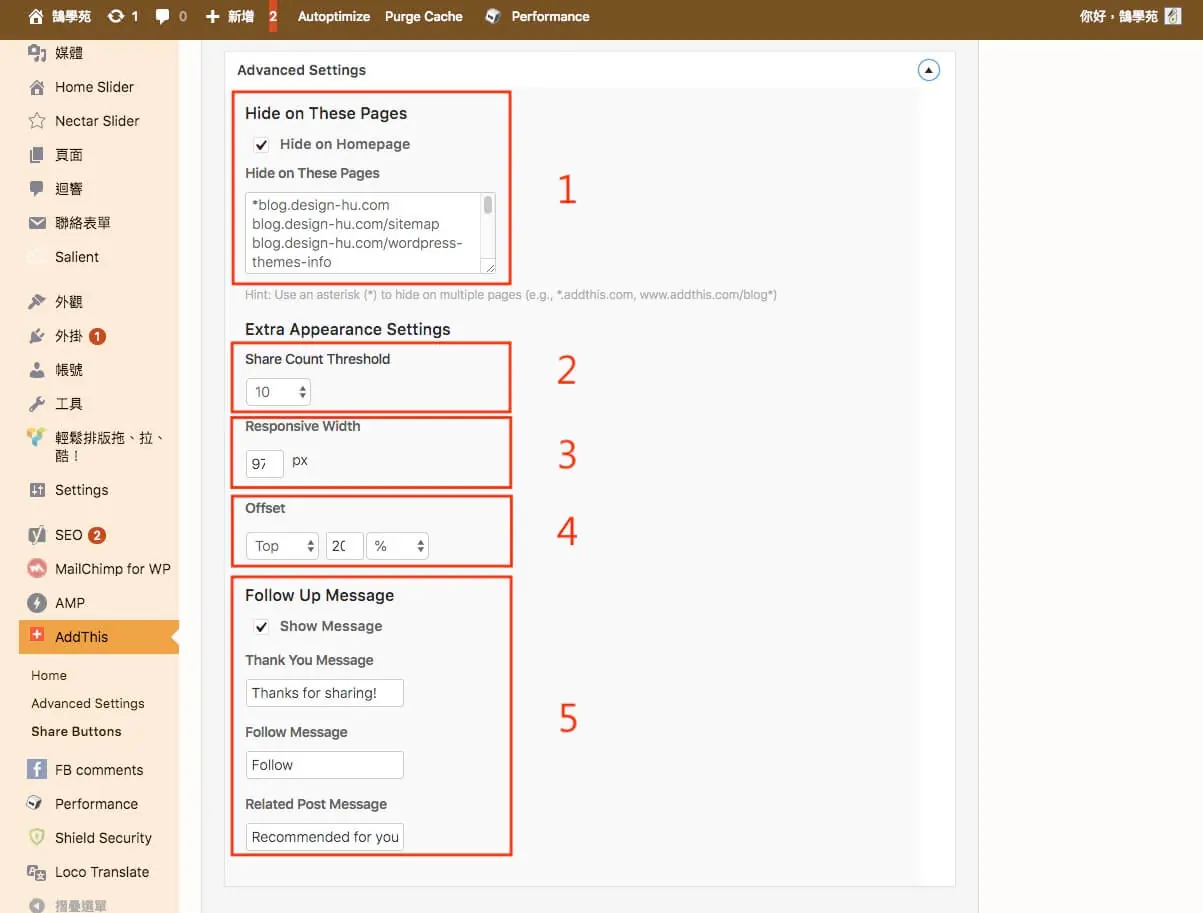Click the Shield Security icon in sidebar

click(x=37, y=838)
